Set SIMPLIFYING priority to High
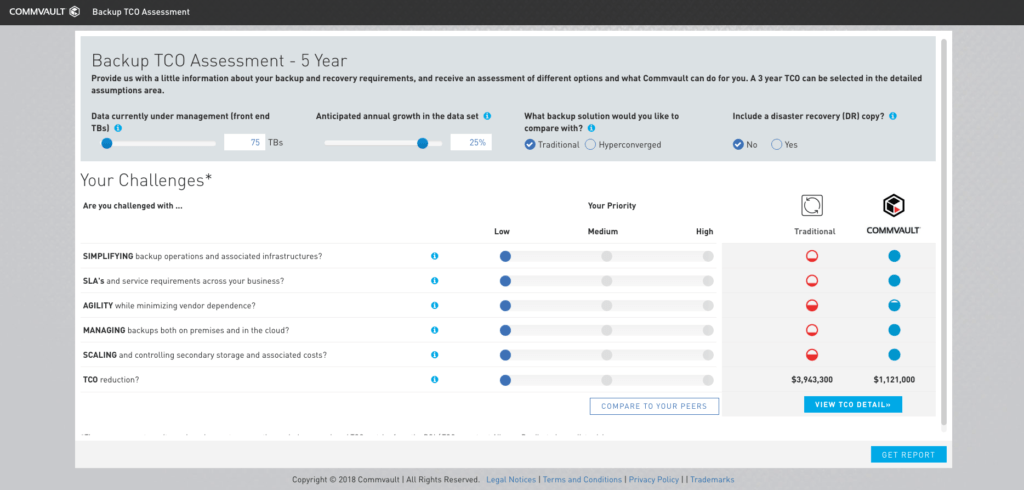Screen dimensions: 1024x490 708,256
